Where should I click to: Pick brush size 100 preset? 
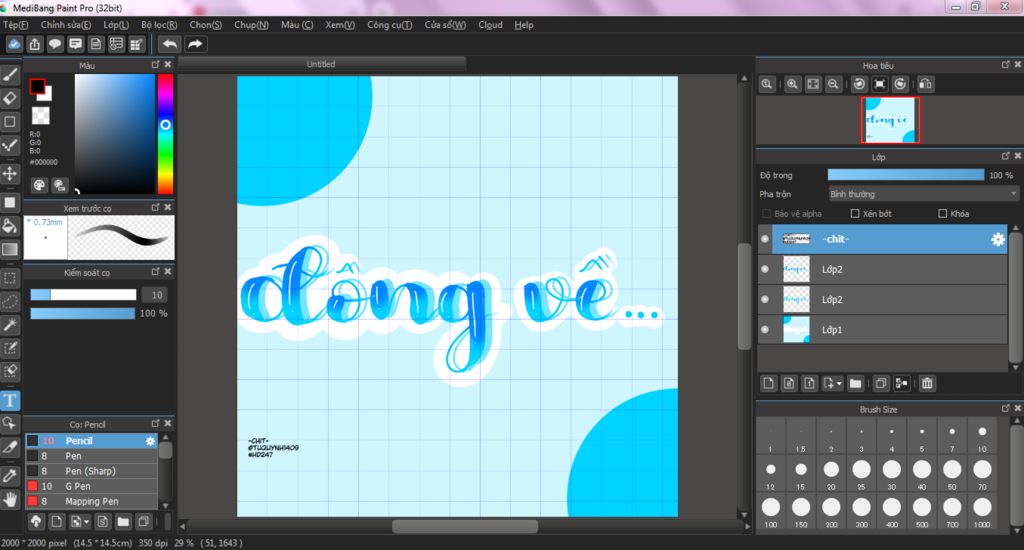click(771, 510)
